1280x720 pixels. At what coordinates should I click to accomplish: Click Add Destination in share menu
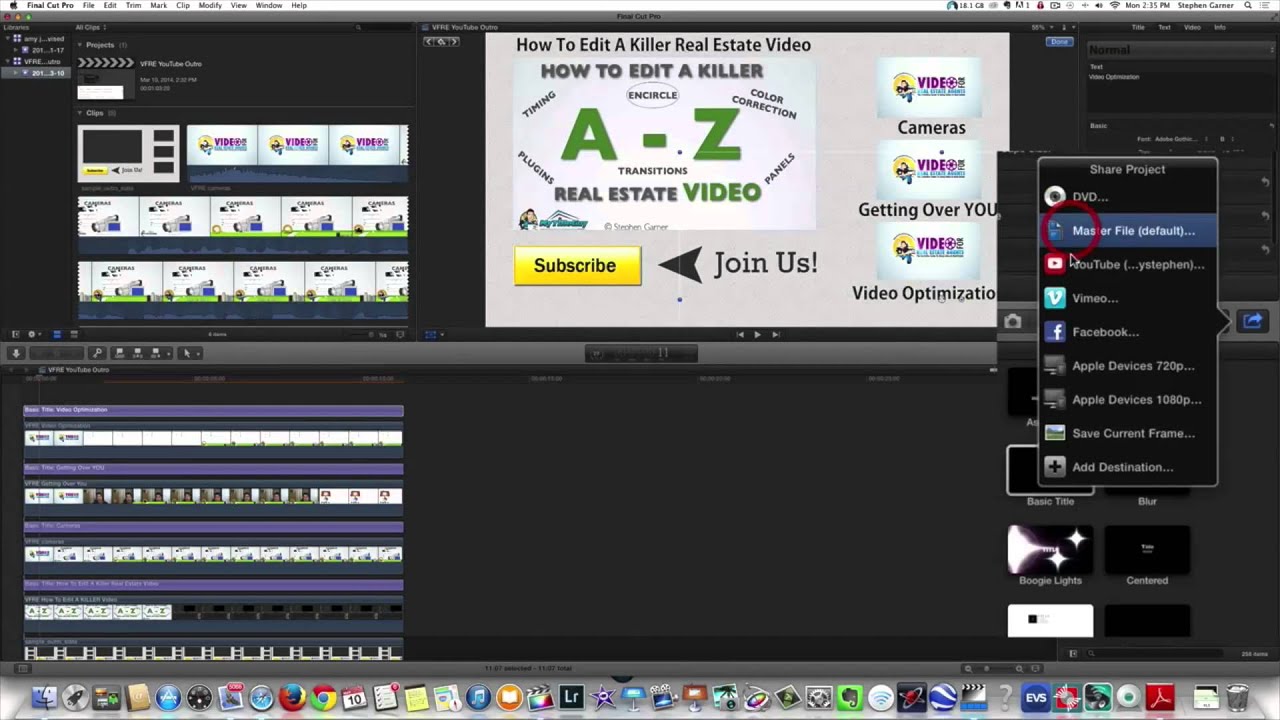click(1127, 467)
